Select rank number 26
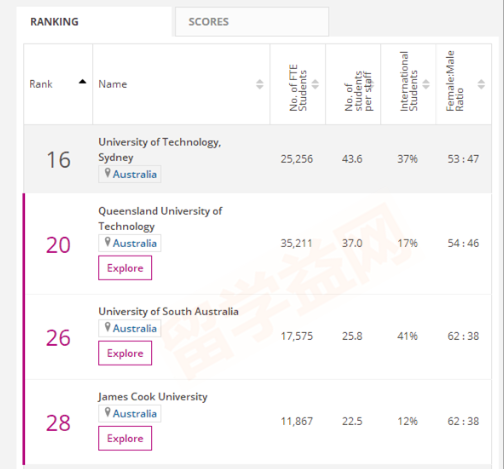Image resolution: width=504 pixels, height=469 pixels. click(x=58, y=338)
